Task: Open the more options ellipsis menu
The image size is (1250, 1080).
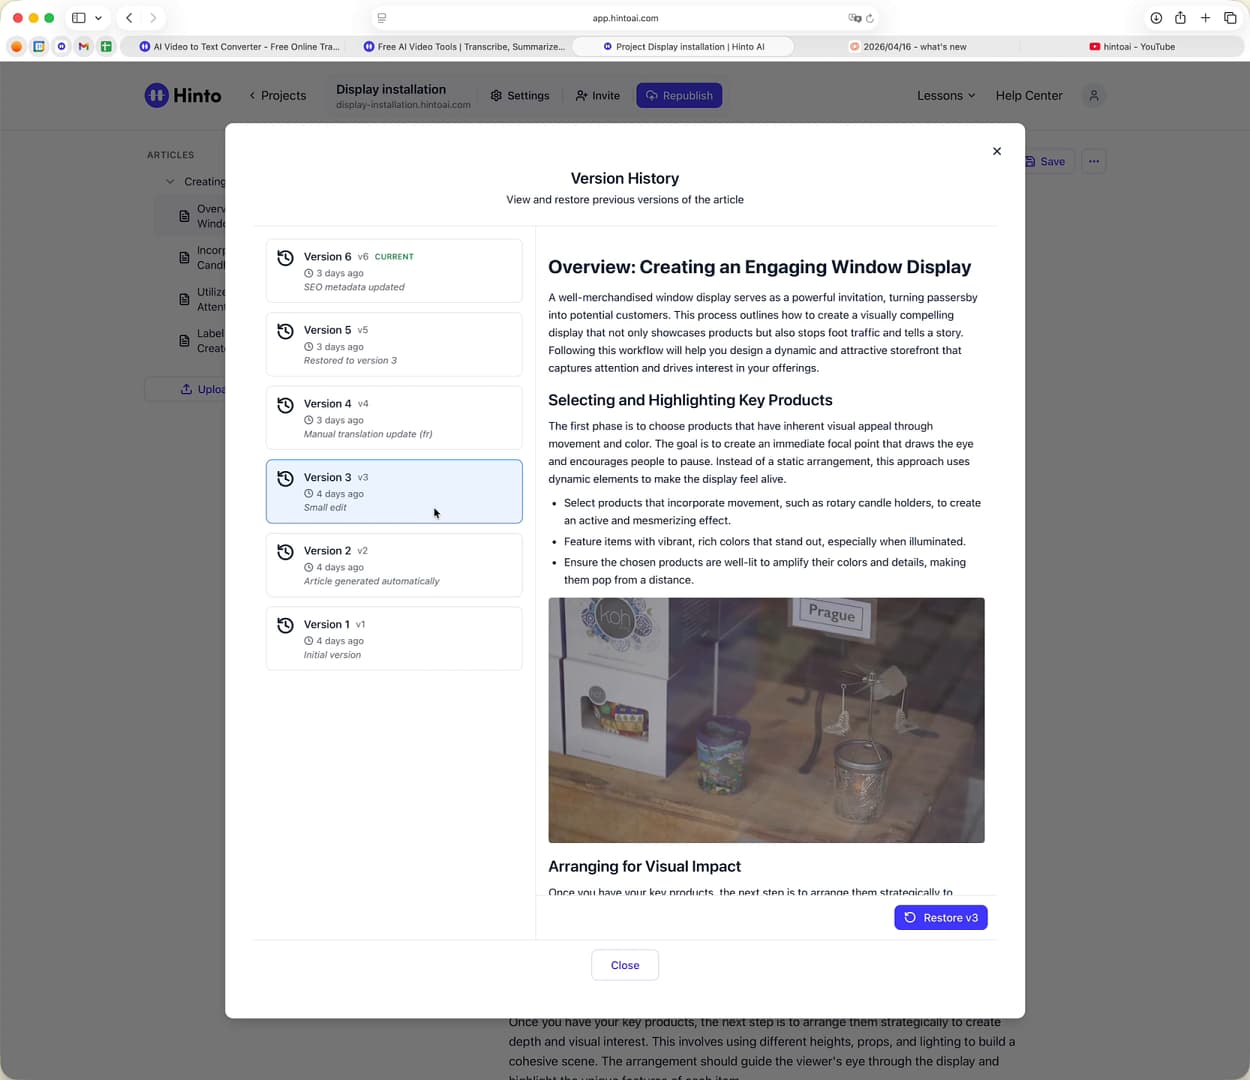Action: coord(1094,161)
